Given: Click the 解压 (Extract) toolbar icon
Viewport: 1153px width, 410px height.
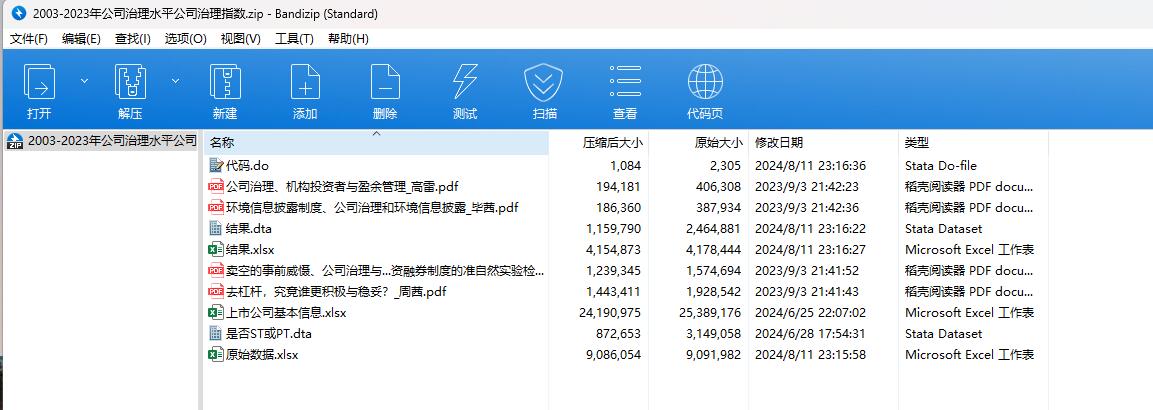Looking at the screenshot, I should 130,81.
